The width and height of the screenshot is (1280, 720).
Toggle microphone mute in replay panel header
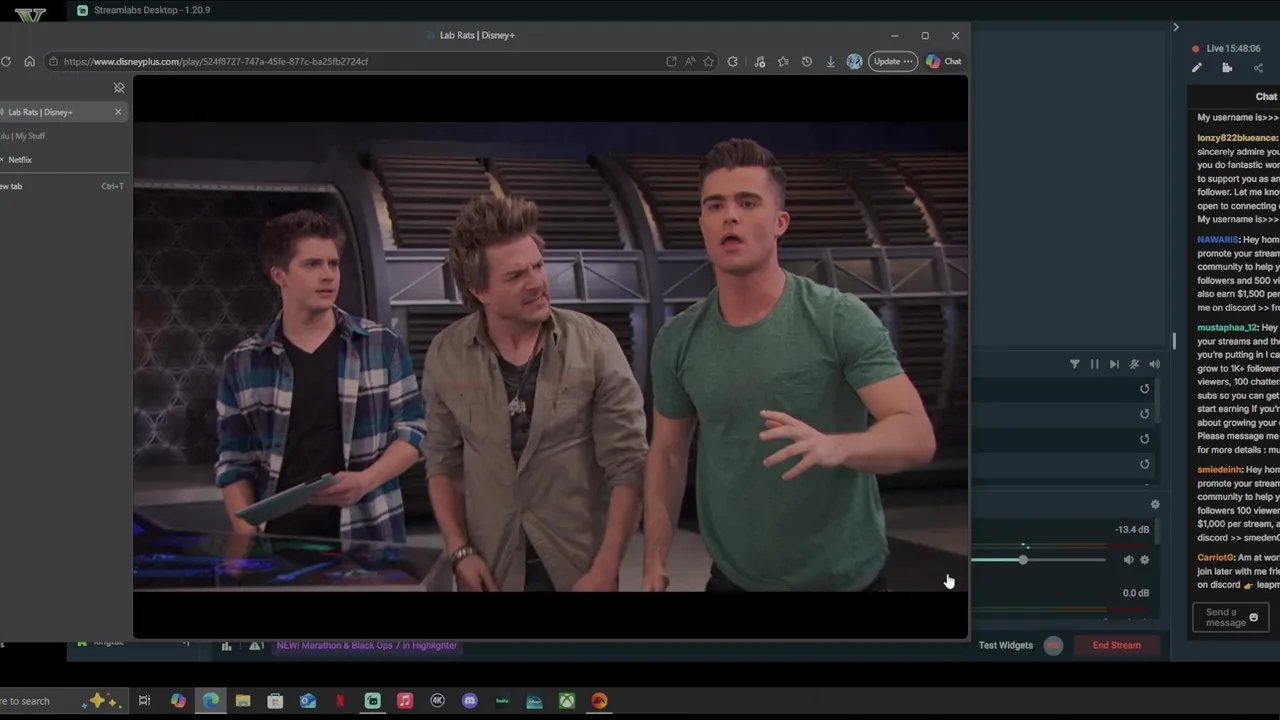[x=1134, y=364]
